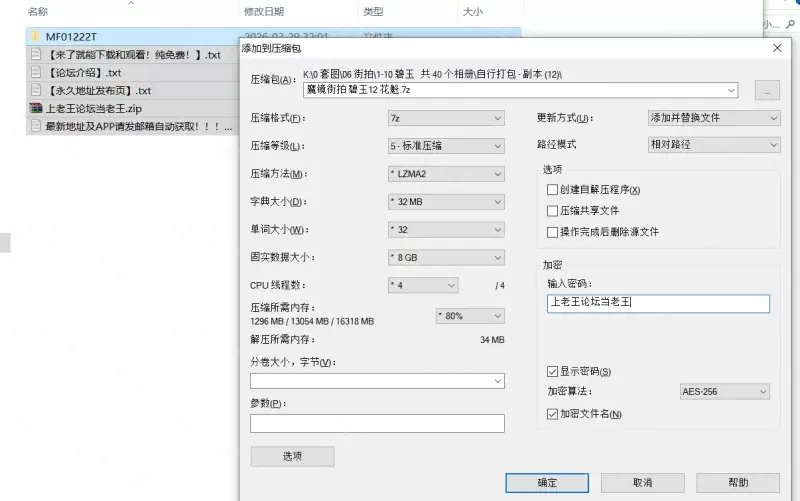Image resolution: width=800 pixels, height=501 pixels.
Task: Select file 最新地址及APP请发邮箱自动获取
Action: pos(139,126)
